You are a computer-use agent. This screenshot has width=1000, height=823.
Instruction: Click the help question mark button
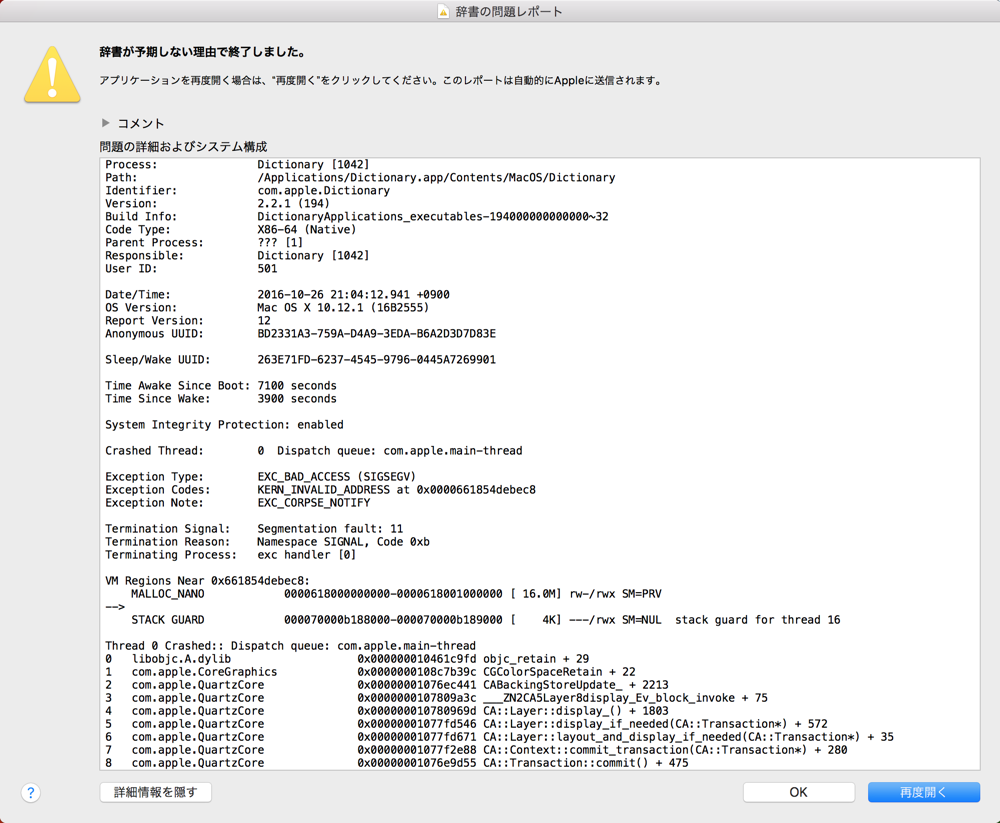pyautogui.click(x=31, y=792)
